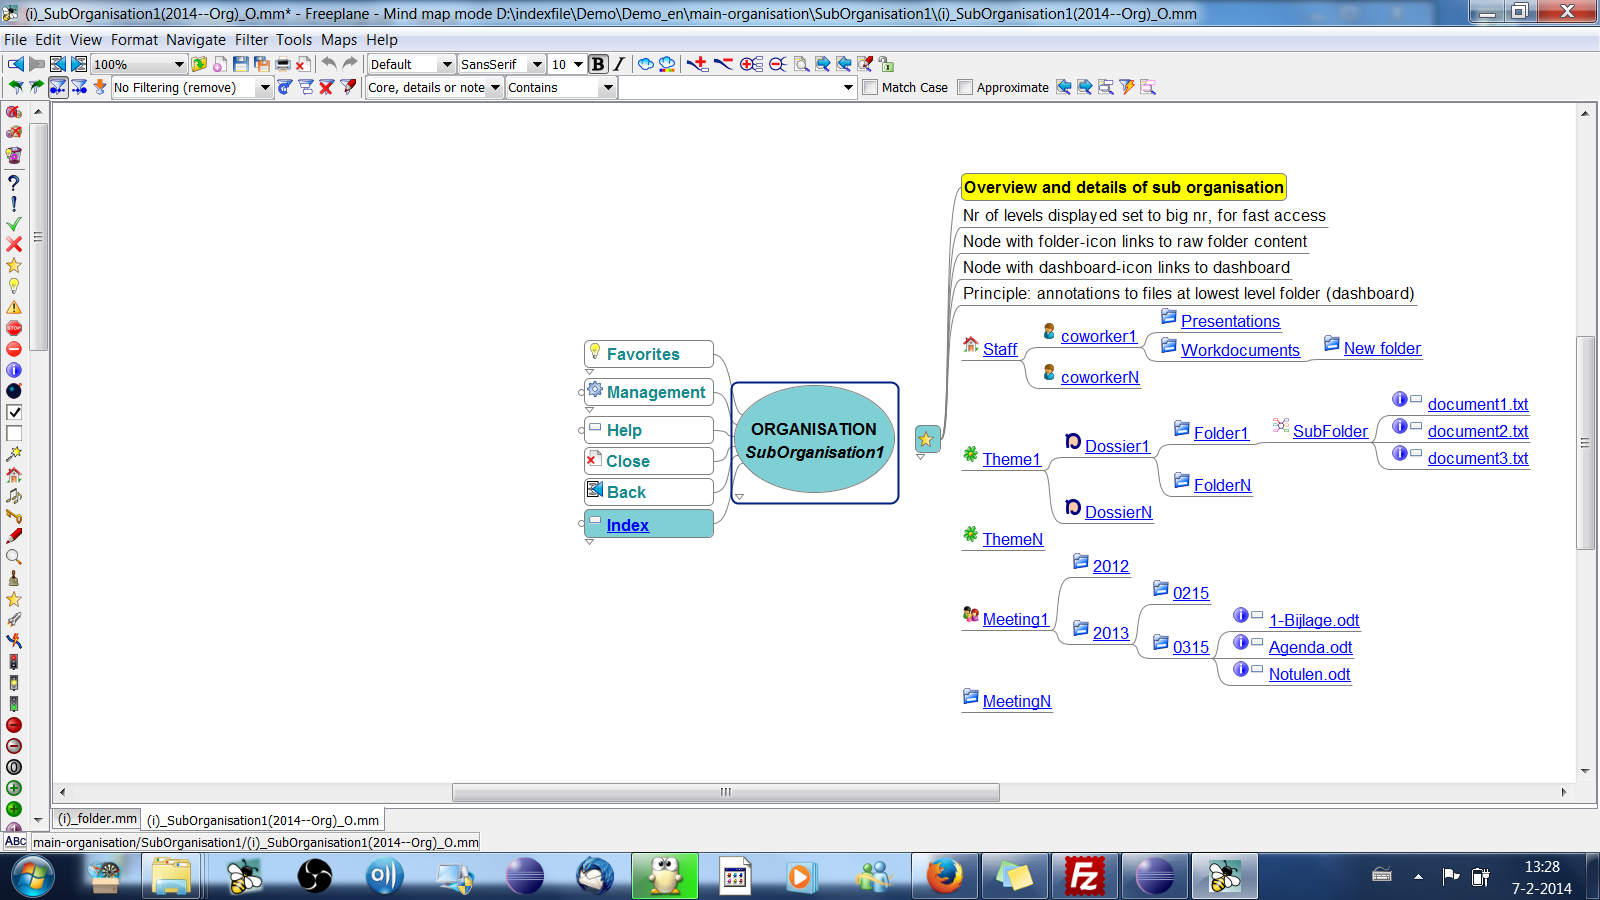Open an existing map file
This screenshot has height=900, width=1600.
(x=199, y=63)
